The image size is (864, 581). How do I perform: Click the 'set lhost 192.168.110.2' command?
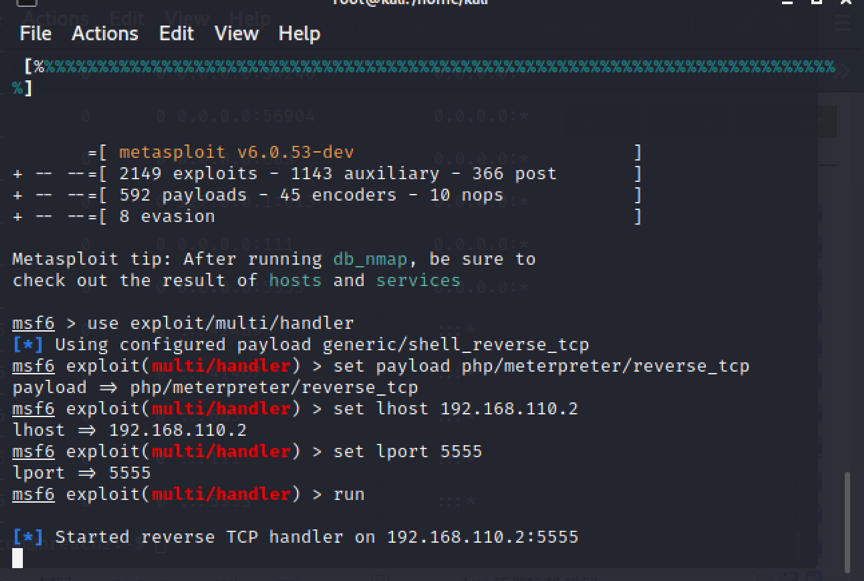tap(456, 409)
